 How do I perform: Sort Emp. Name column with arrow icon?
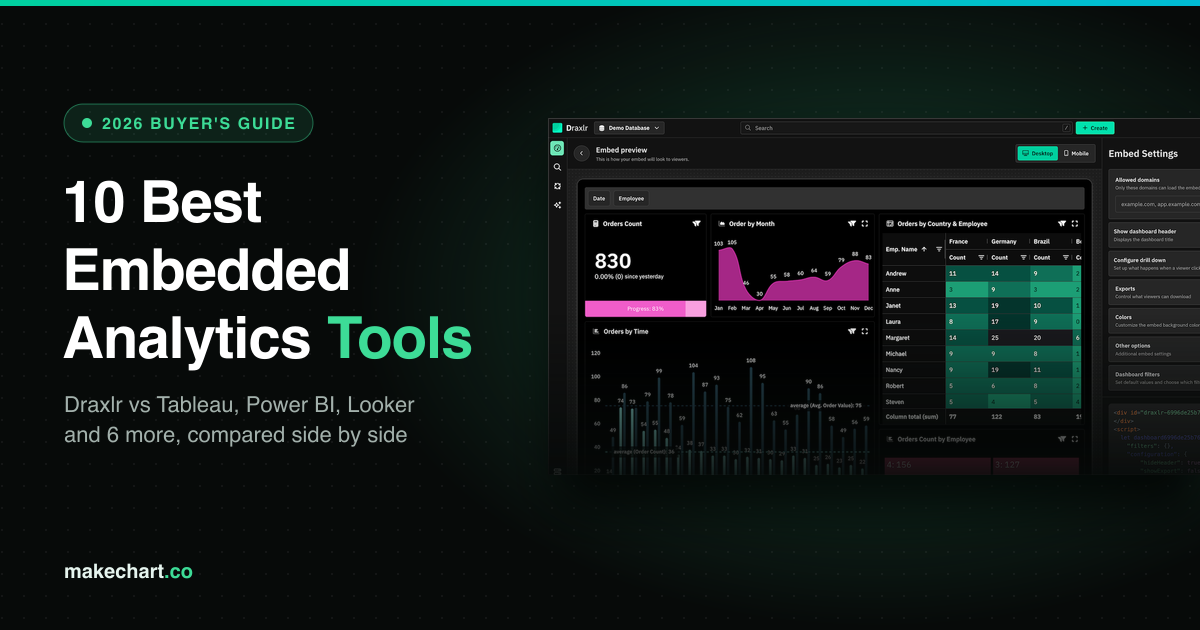pyautogui.click(x=924, y=249)
